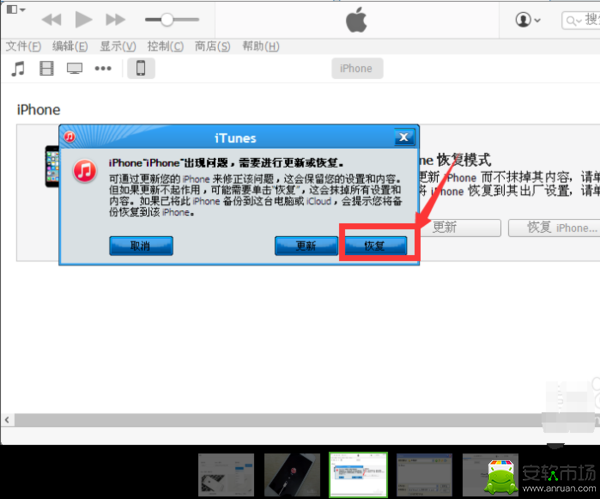Click 取消 in the iTunes dialog
The height and width of the screenshot is (499, 600).
pyautogui.click(x=141, y=246)
